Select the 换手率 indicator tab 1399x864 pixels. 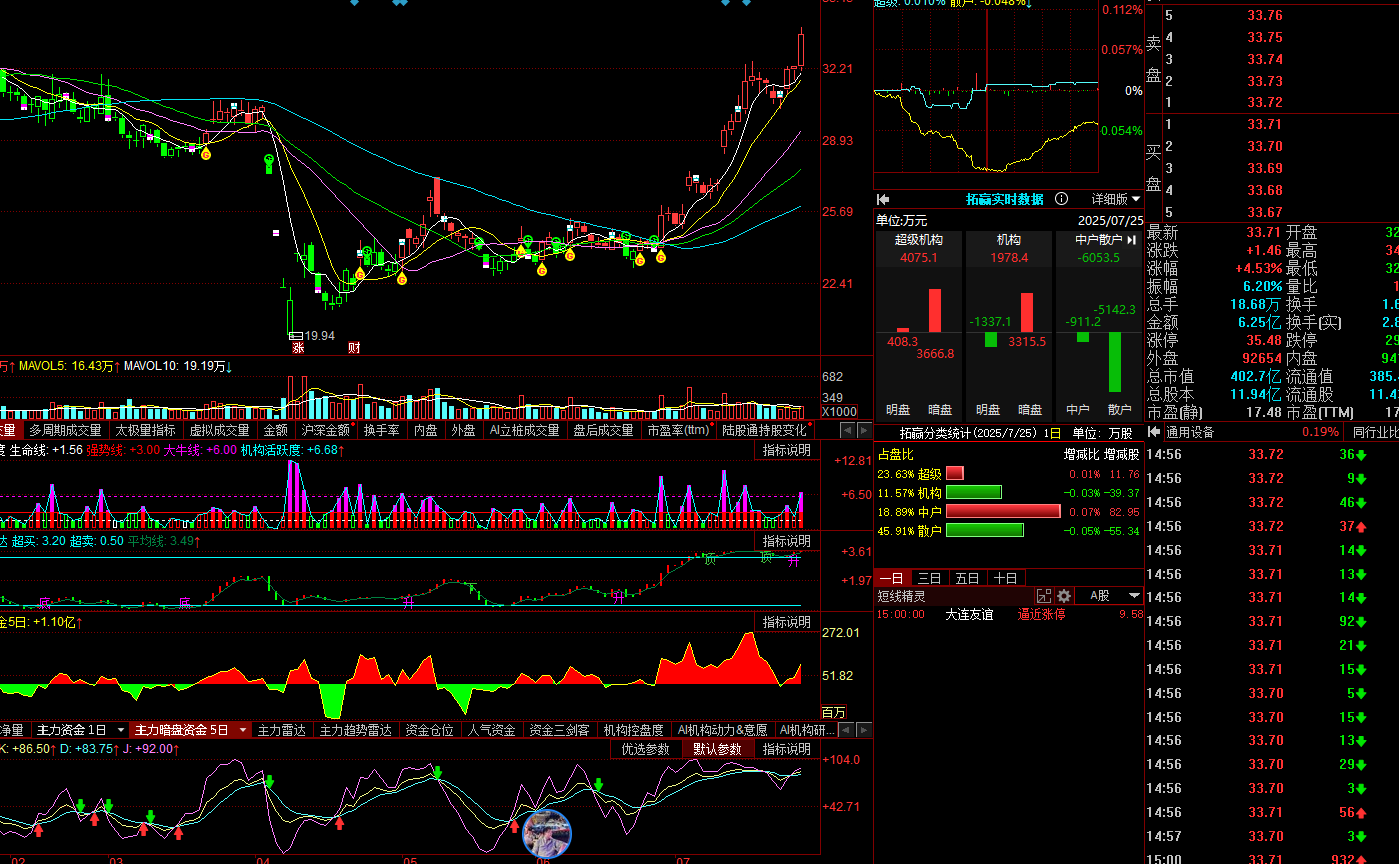[x=382, y=430]
